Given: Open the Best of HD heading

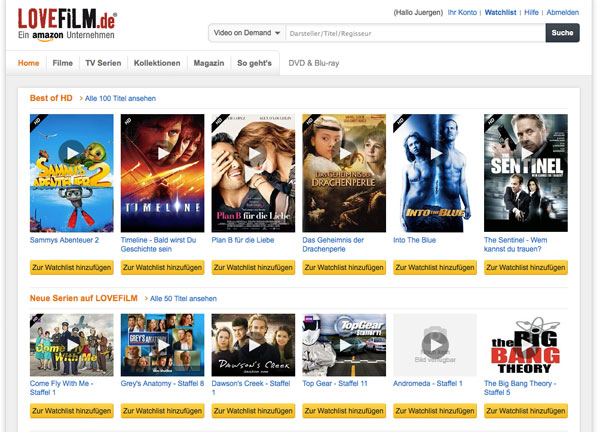Looking at the screenshot, I should pyautogui.click(x=51, y=98).
